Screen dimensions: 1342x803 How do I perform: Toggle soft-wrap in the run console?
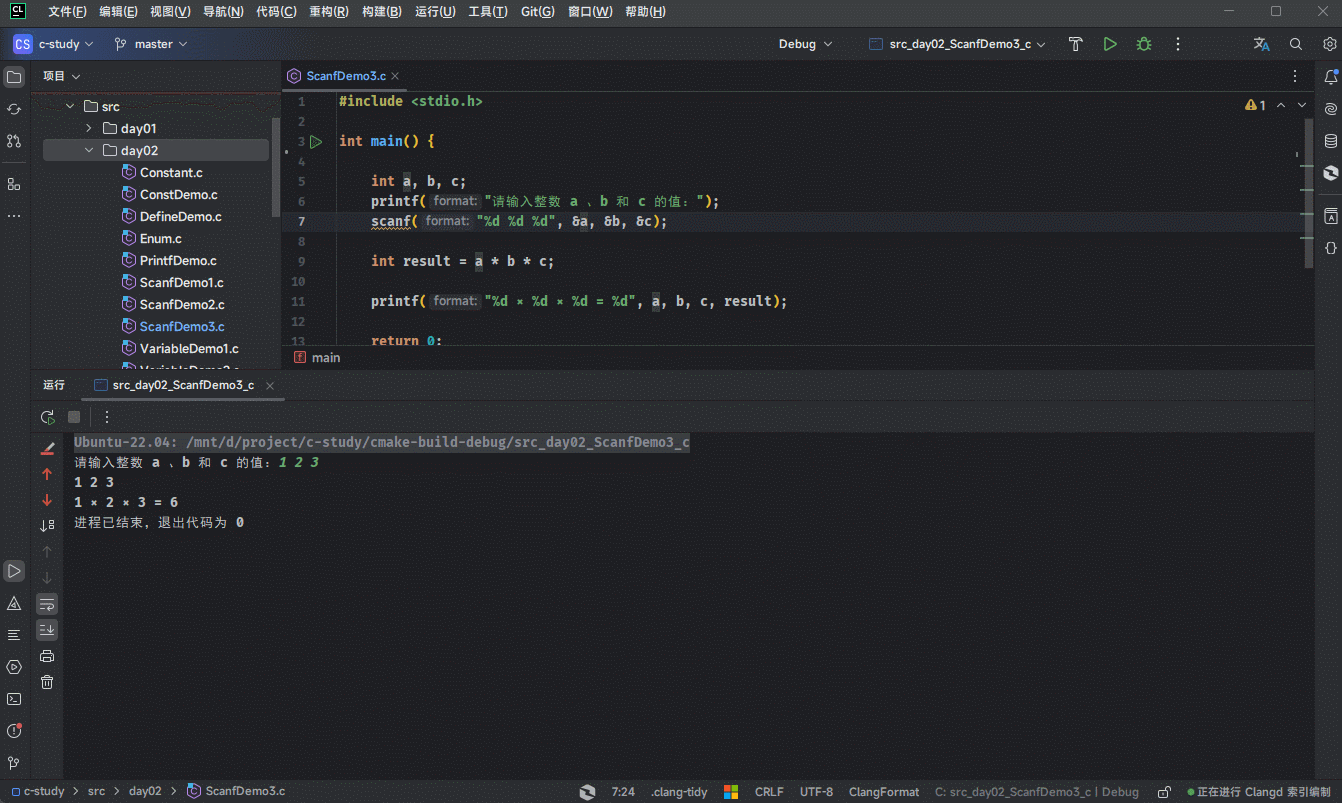tap(47, 604)
